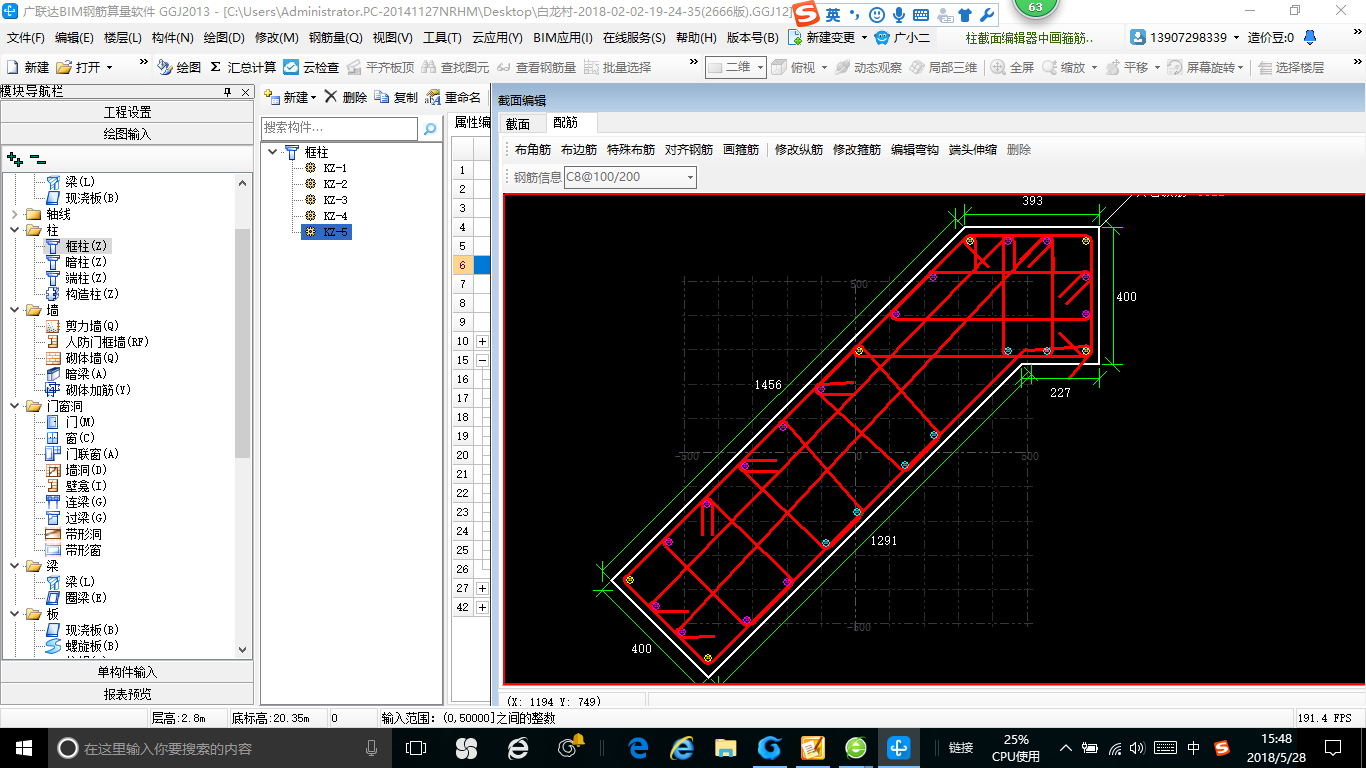Collapse property row 15 minus box
The width and height of the screenshot is (1366, 768).
(x=482, y=360)
